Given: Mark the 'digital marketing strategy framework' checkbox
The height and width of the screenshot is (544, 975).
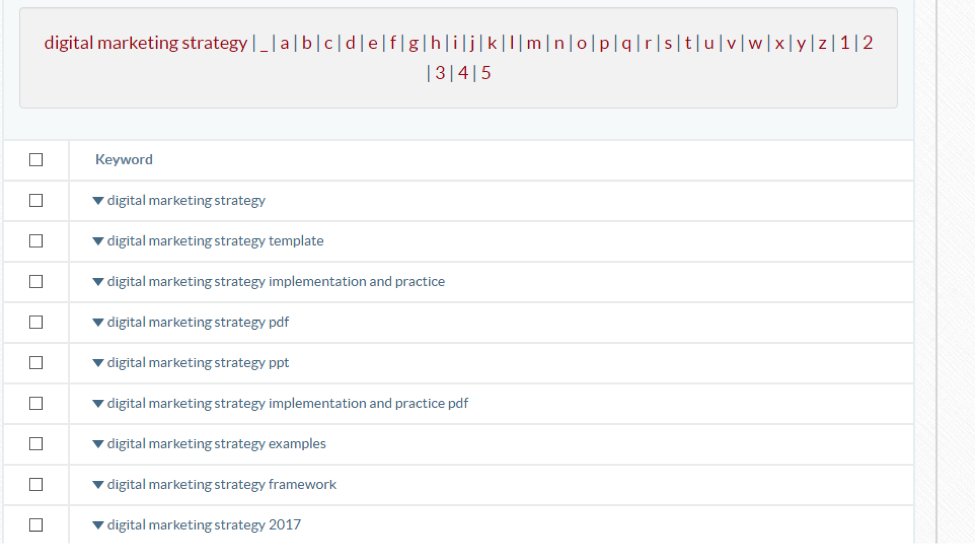Looking at the screenshot, I should (x=36, y=484).
